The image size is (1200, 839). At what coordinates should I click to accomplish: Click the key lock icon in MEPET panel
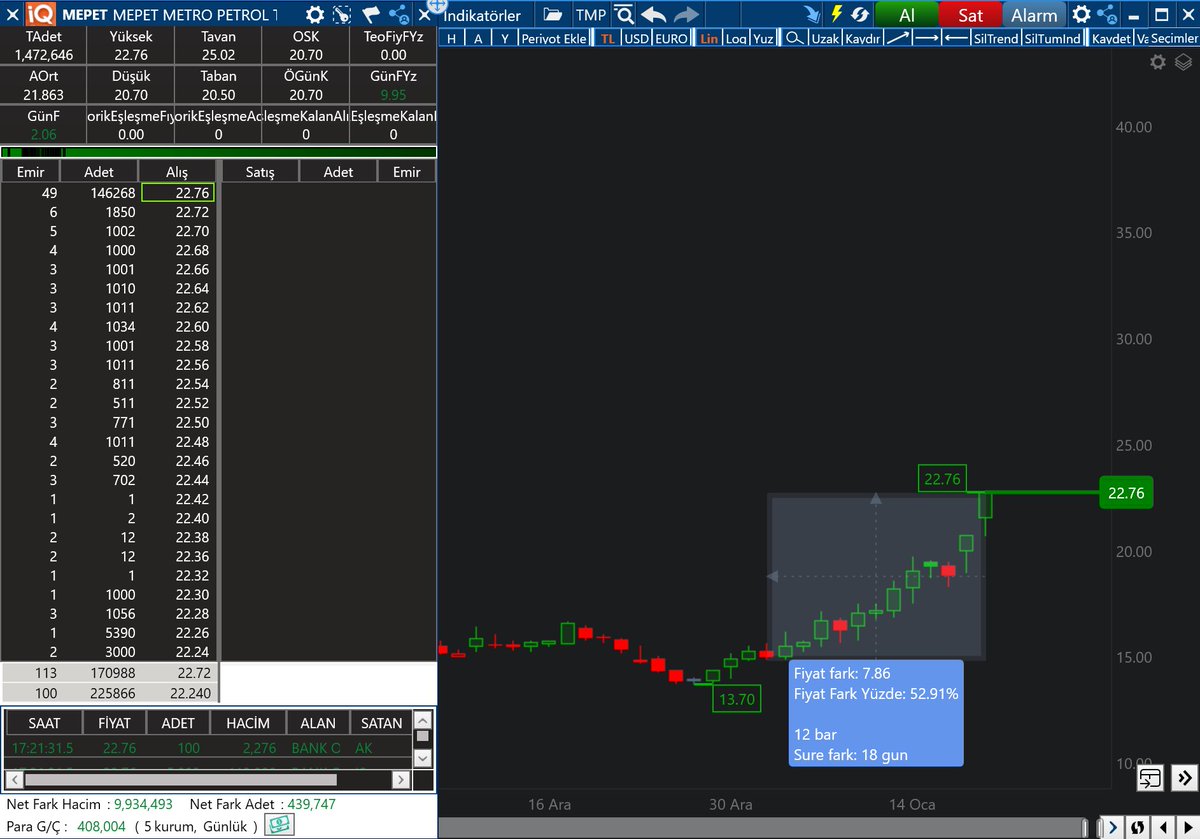click(342, 15)
